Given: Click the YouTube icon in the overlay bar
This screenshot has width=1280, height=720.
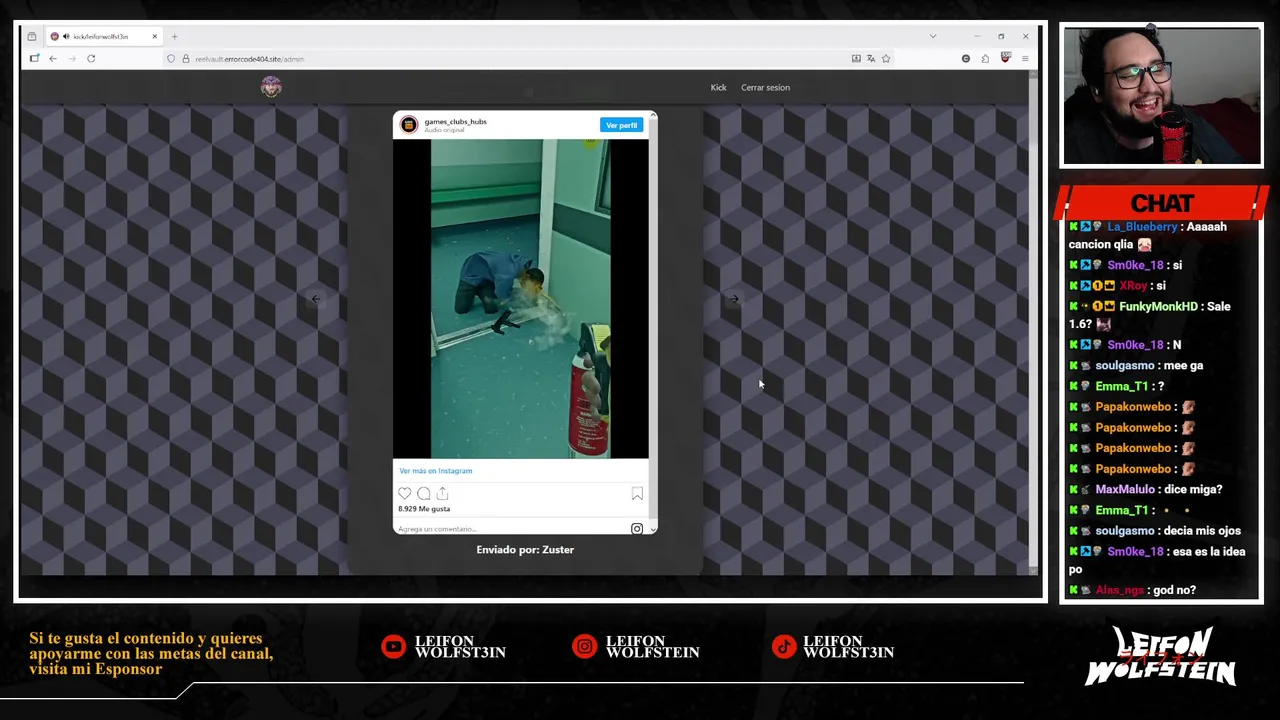Looking at the screenshot, I should (x=393, y=647).
